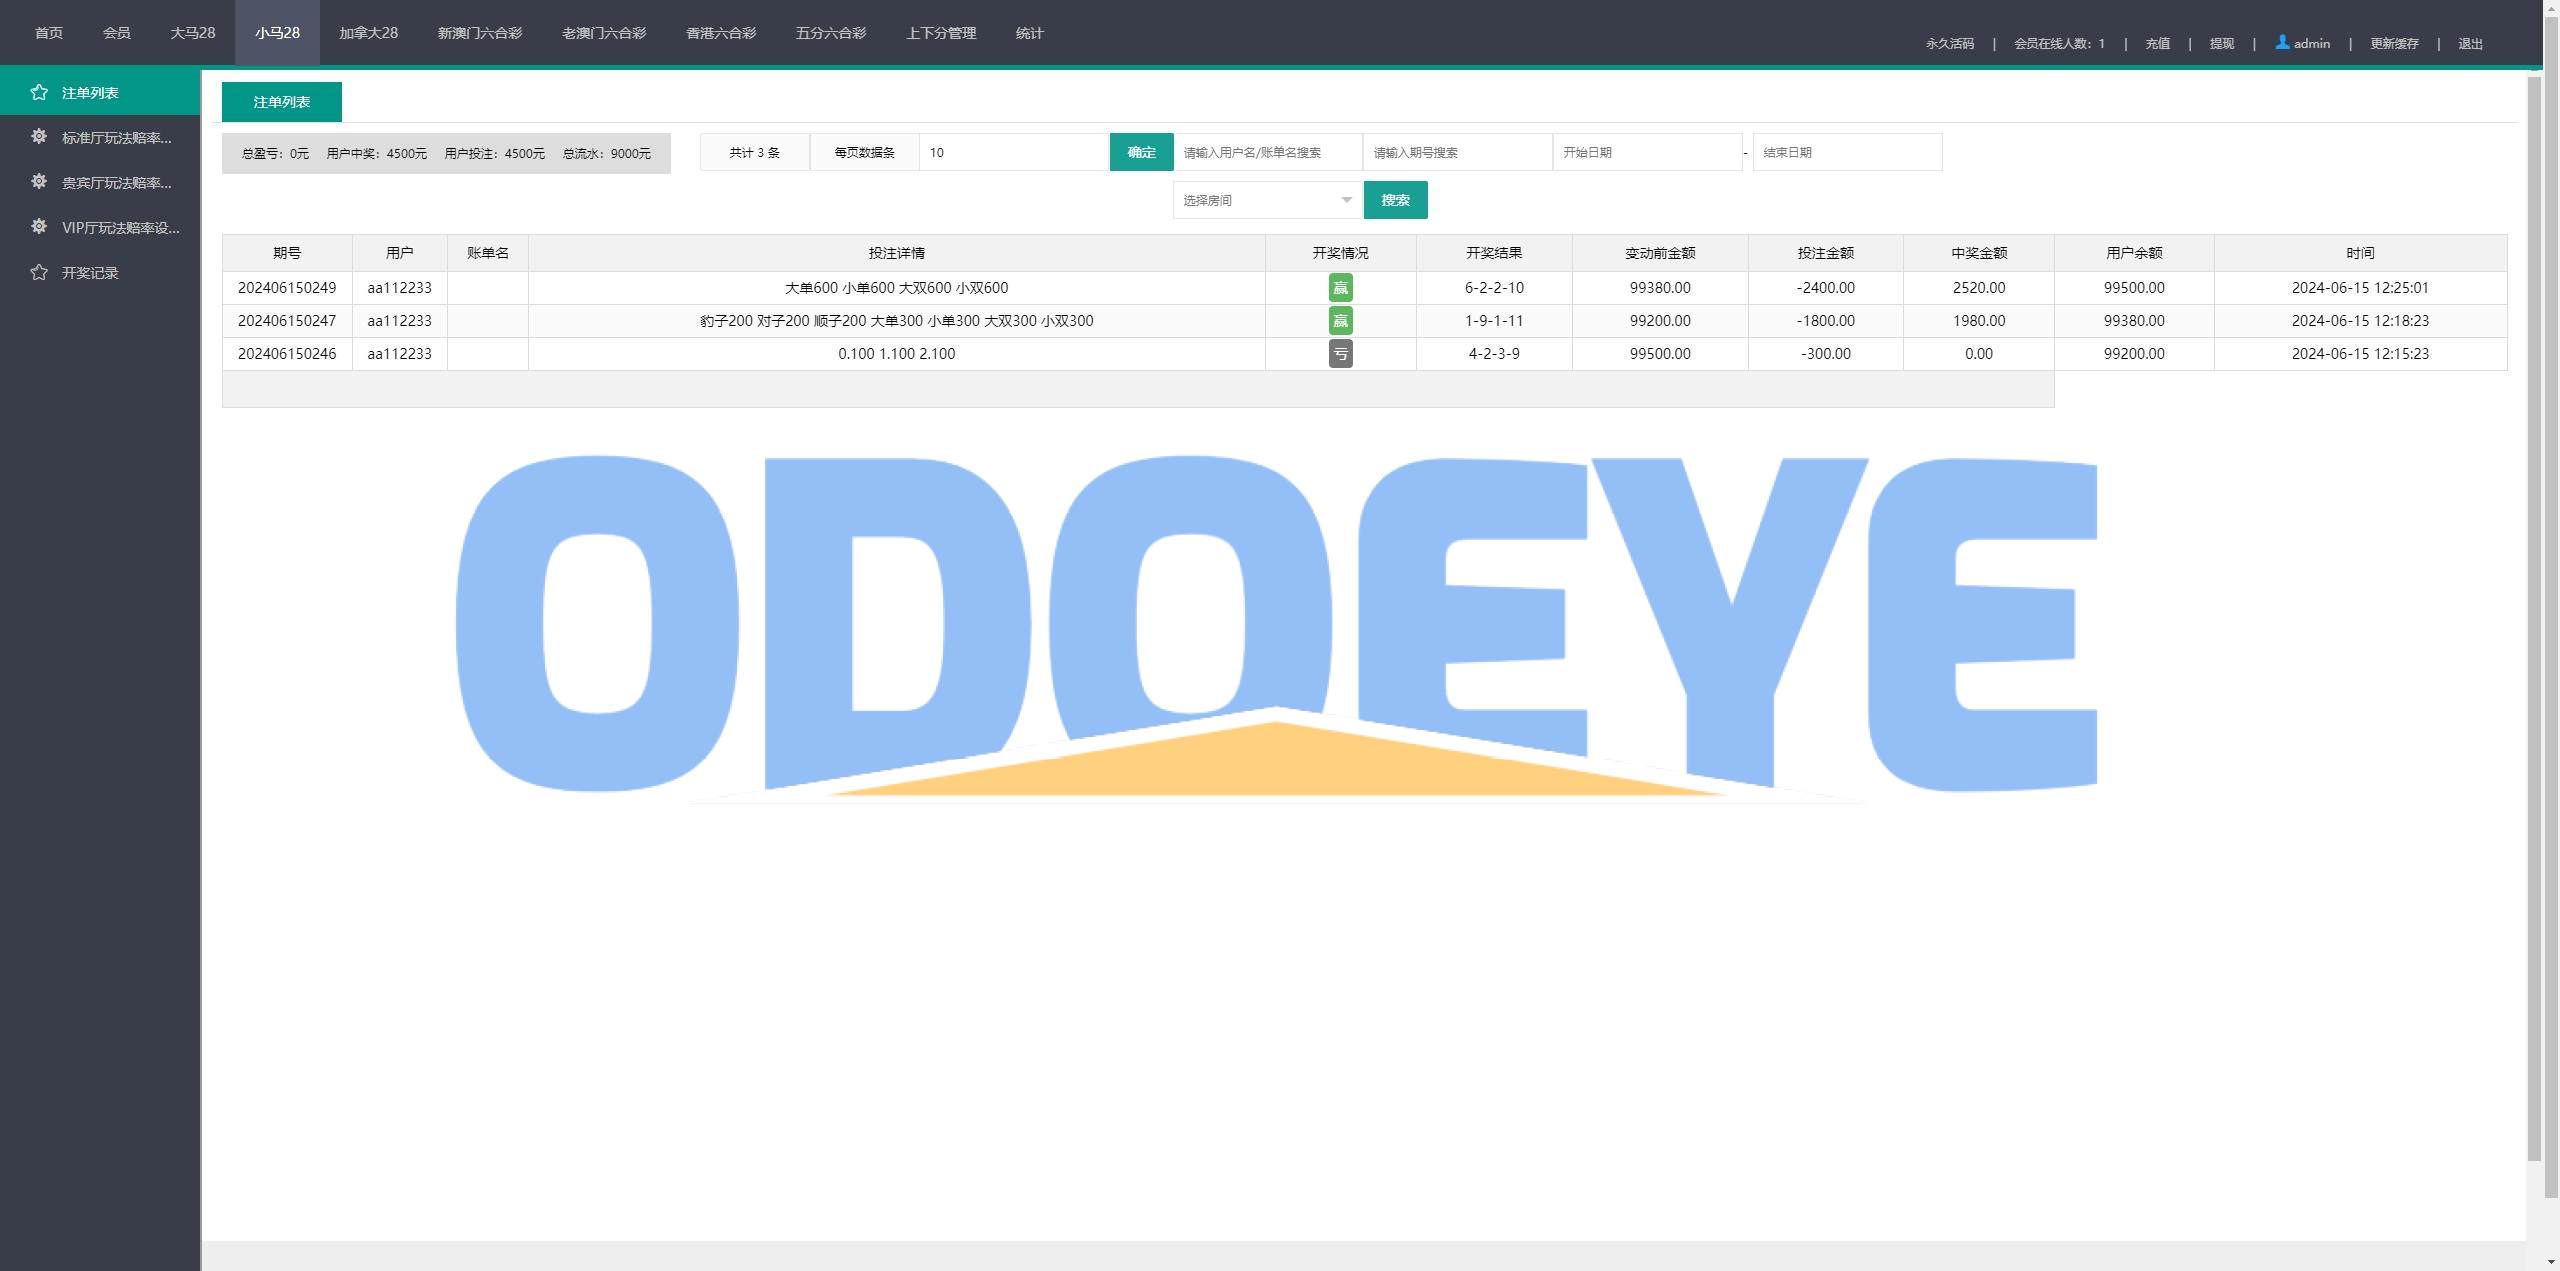Viewport: 2560px width, 1271px height.
Task: Click the per-page count field showing 10
Action: click(1014, 152)
